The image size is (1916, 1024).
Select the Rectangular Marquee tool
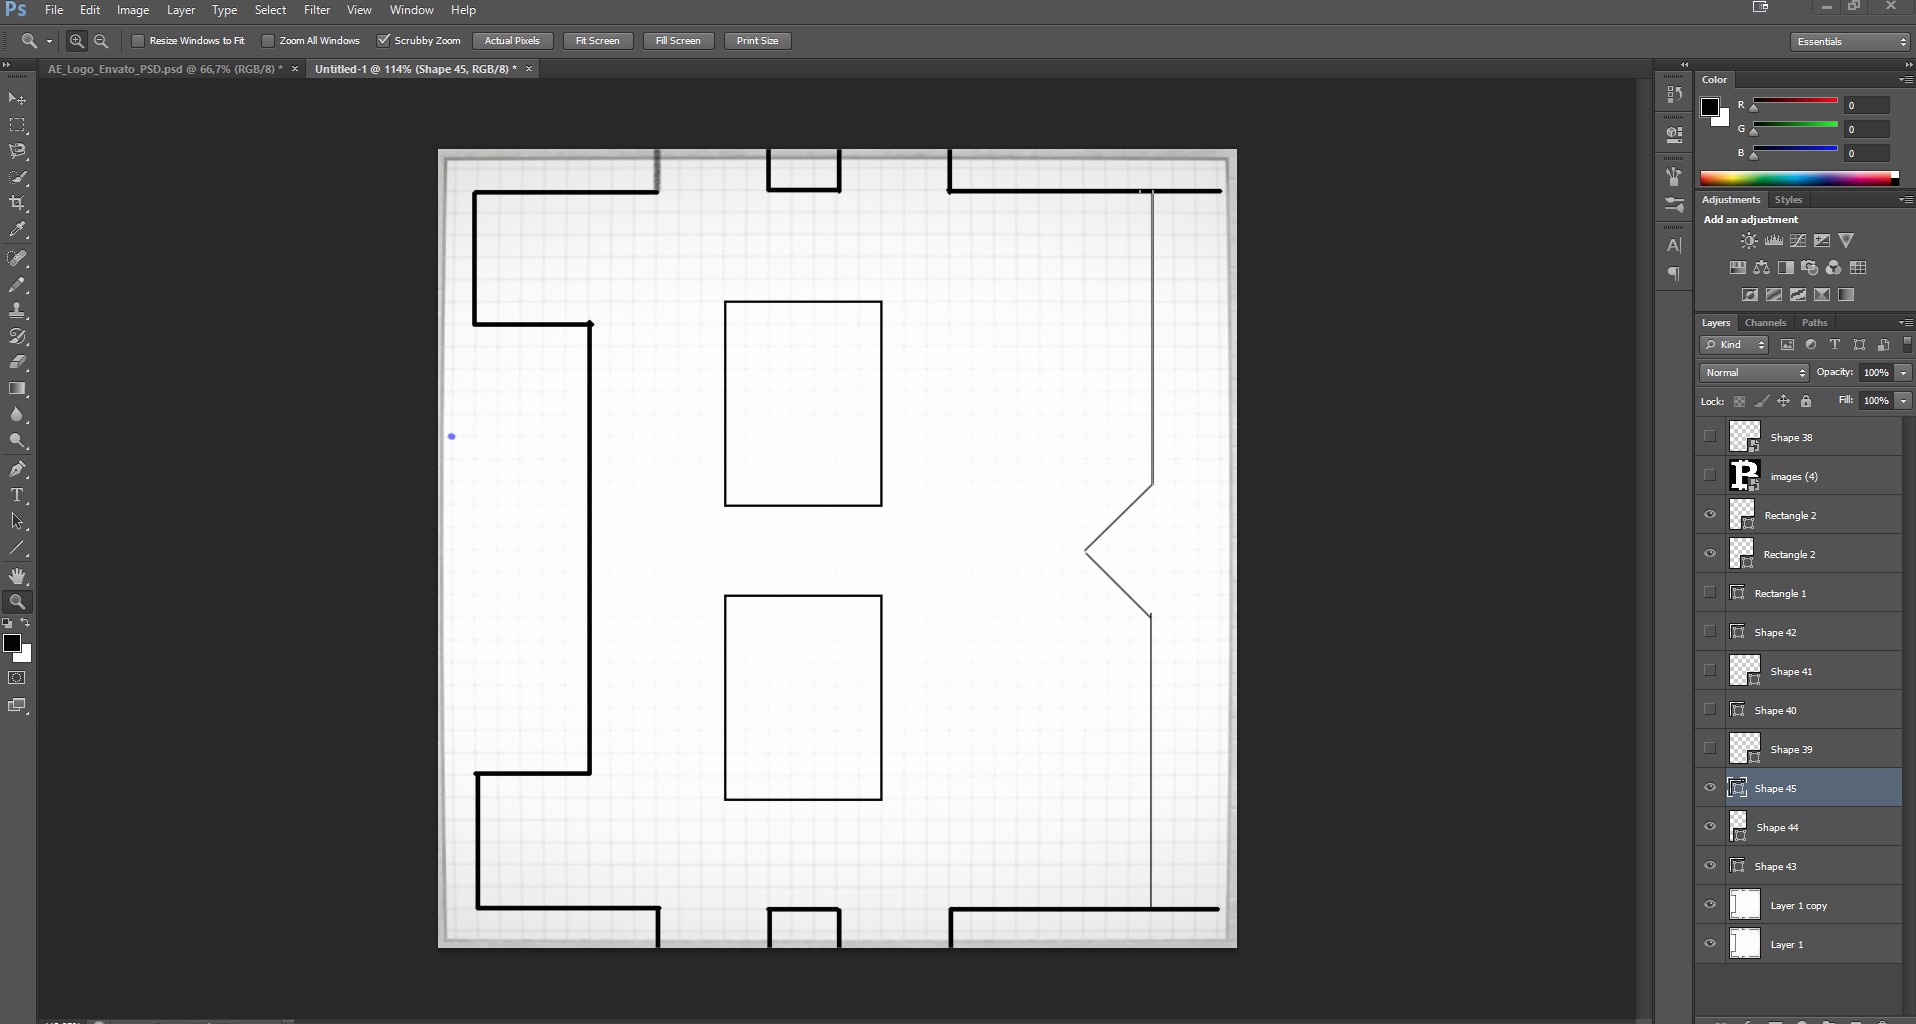point(17,125)
